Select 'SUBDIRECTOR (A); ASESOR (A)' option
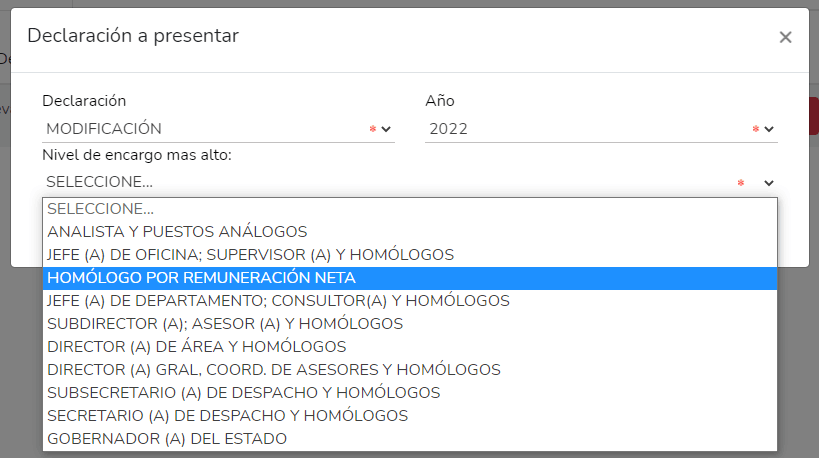The height and width of the screenshot is (458, 819). pos(225,324)
